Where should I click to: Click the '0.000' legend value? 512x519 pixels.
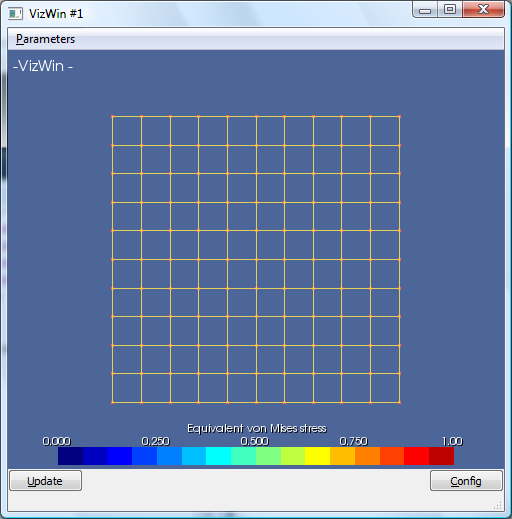click(x=56, y=441)
